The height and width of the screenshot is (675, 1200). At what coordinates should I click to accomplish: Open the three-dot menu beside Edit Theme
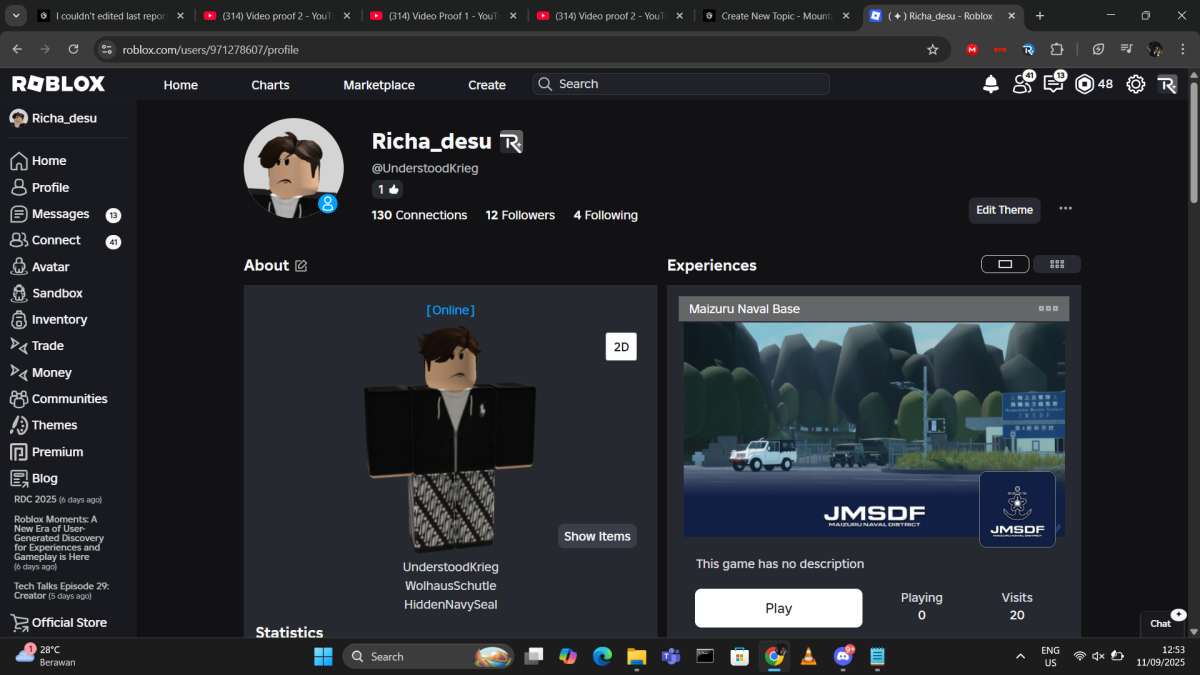(1065, 209)
